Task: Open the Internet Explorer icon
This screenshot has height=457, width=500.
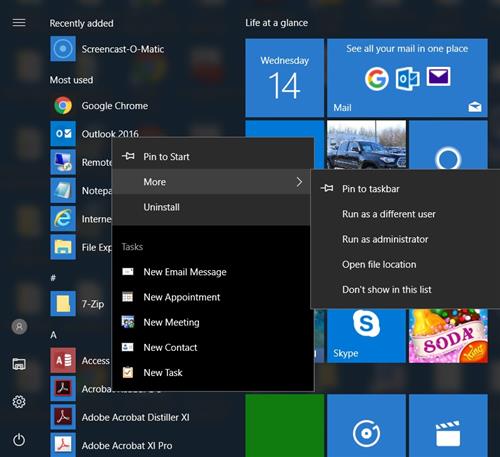Action: 63,219
